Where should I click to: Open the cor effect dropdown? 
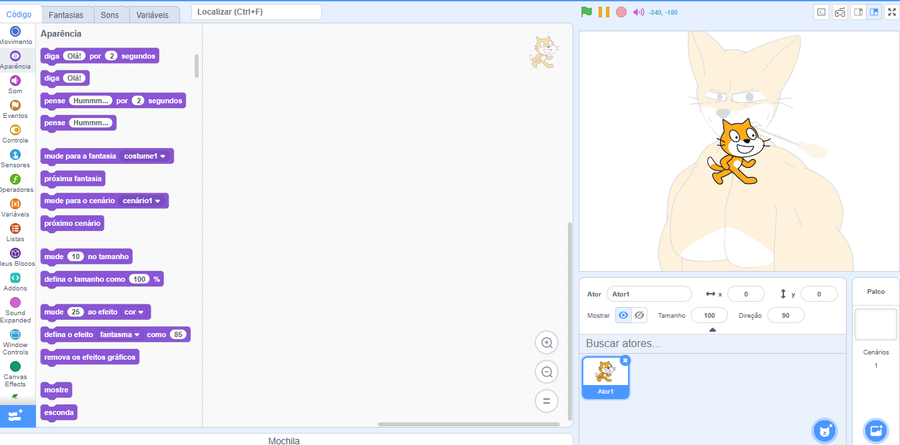[134, 312]
